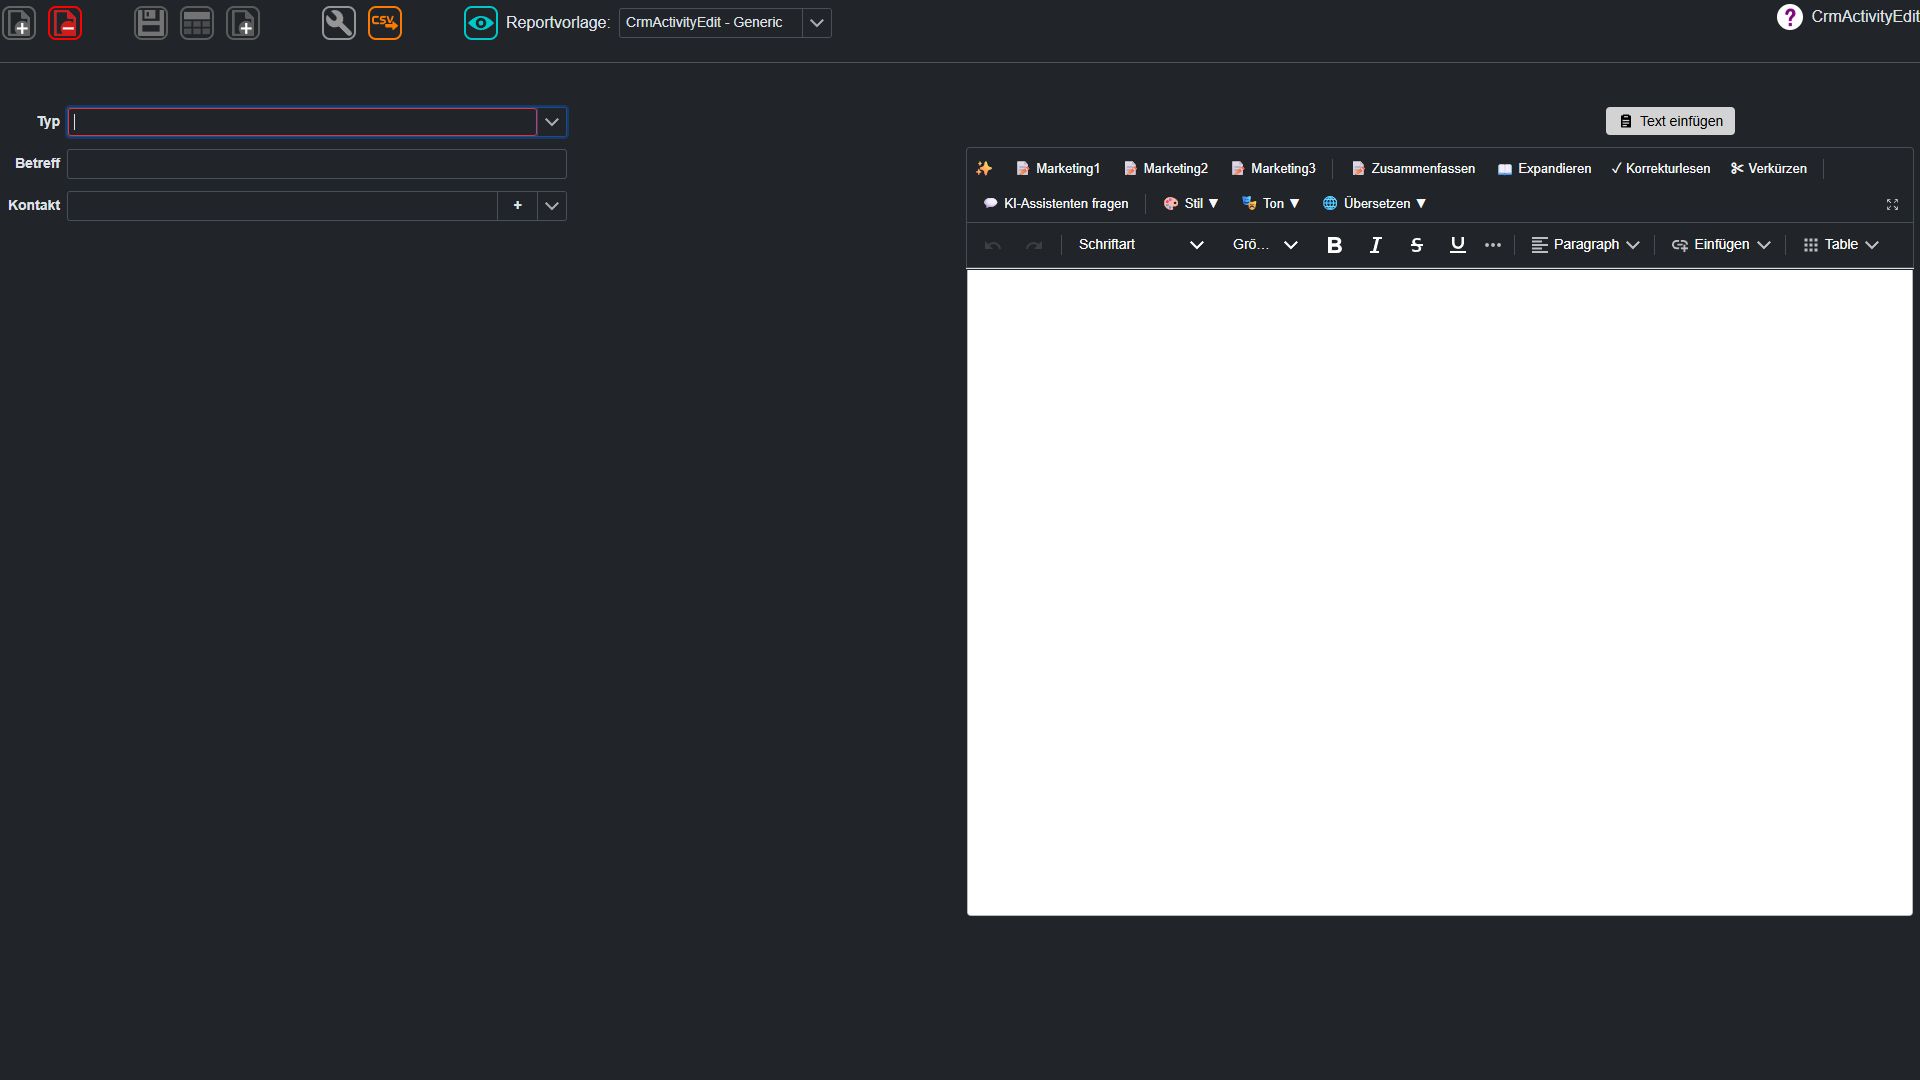The image size is (1920, 1080).
Task: Click Zusammenfassen to summarize text
Action: pyautogui.click(x=1413, y=168)
